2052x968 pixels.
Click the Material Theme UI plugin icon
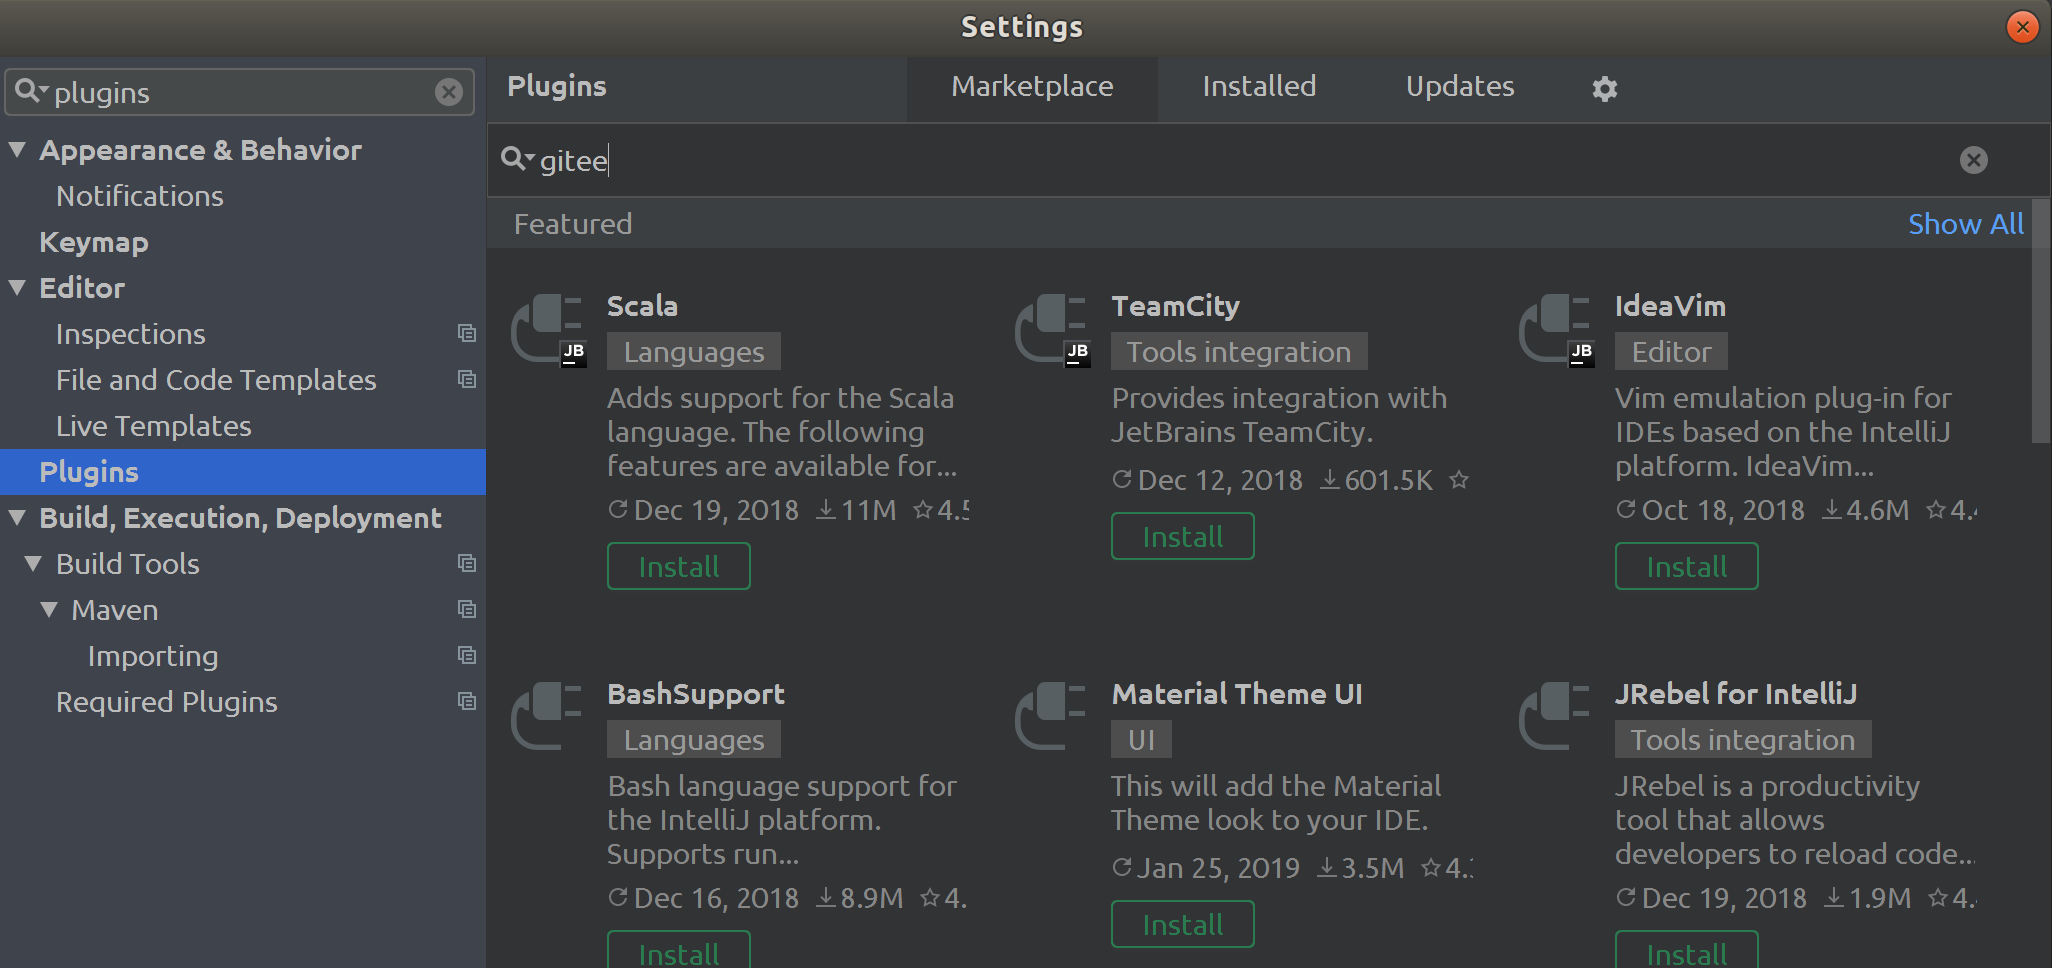coord(1051,715)
